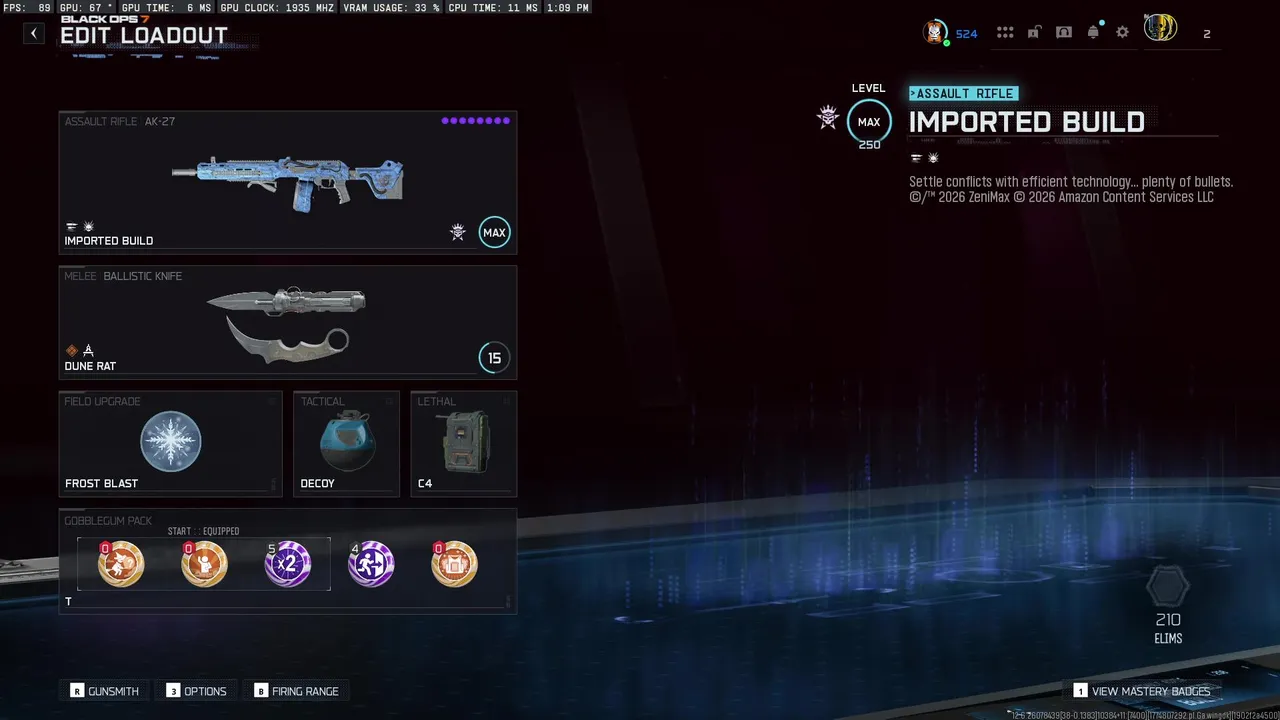The height and width of the screenshot is (720, 1280).
Task: Select the Ballistic Knife melee slot
Action: pyautogui.click(x=288, y=321)
